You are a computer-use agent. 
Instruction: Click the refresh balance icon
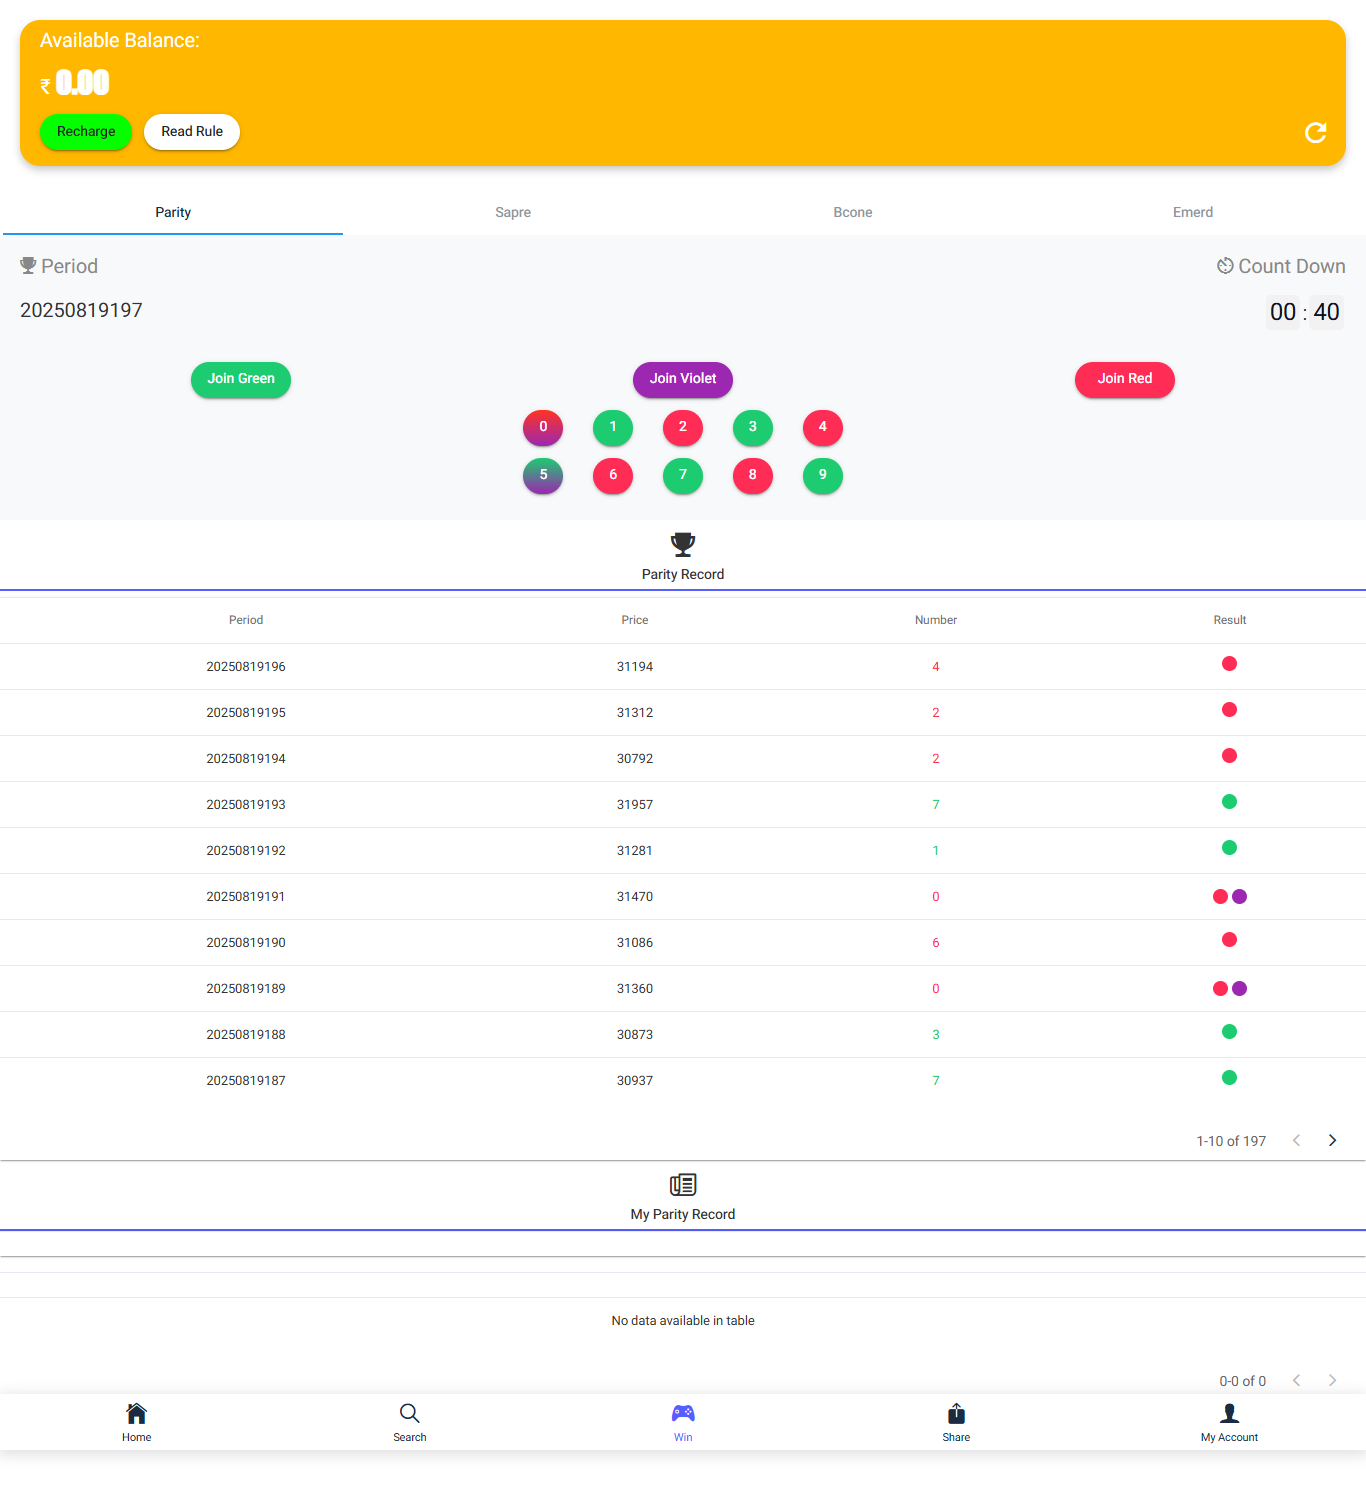[x=1315, y=133]
